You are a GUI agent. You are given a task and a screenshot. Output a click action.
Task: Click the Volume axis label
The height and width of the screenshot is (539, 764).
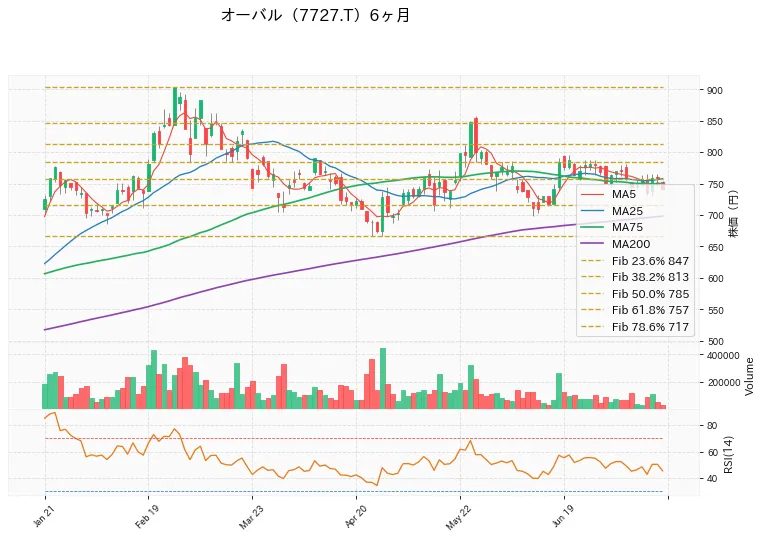pos(749,377)
